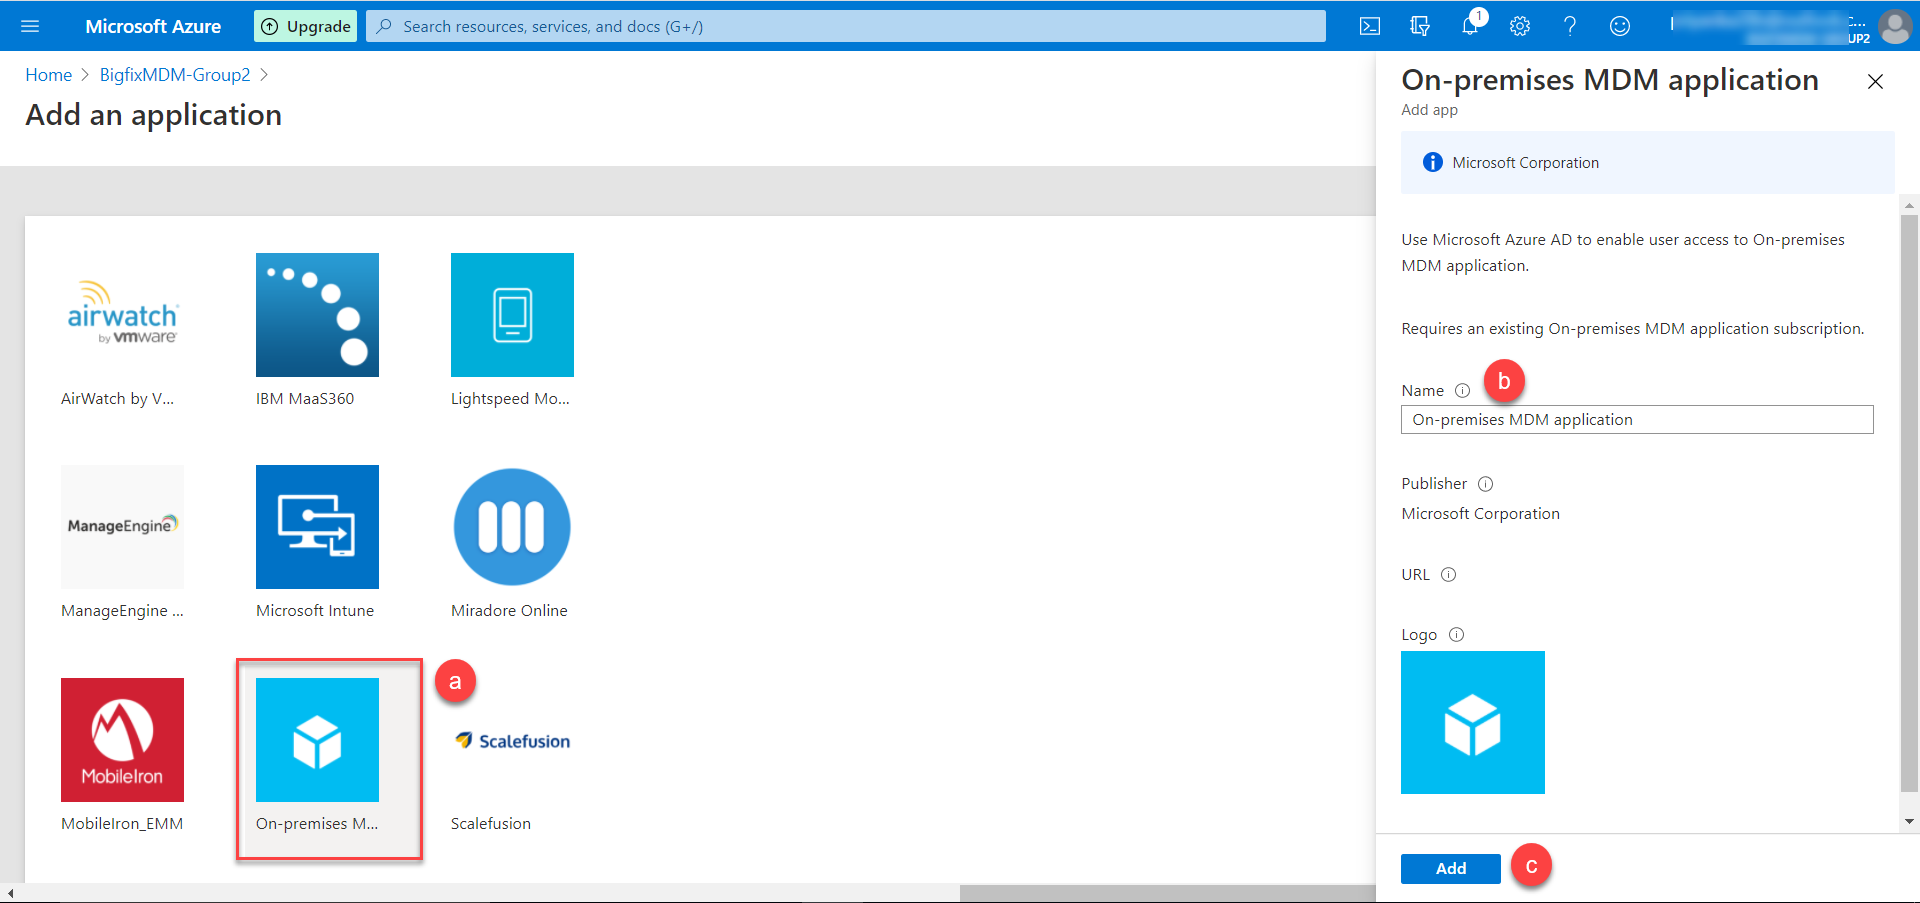
Task: Click the ManageEngine ... label
Action: (x=122, y=611)
